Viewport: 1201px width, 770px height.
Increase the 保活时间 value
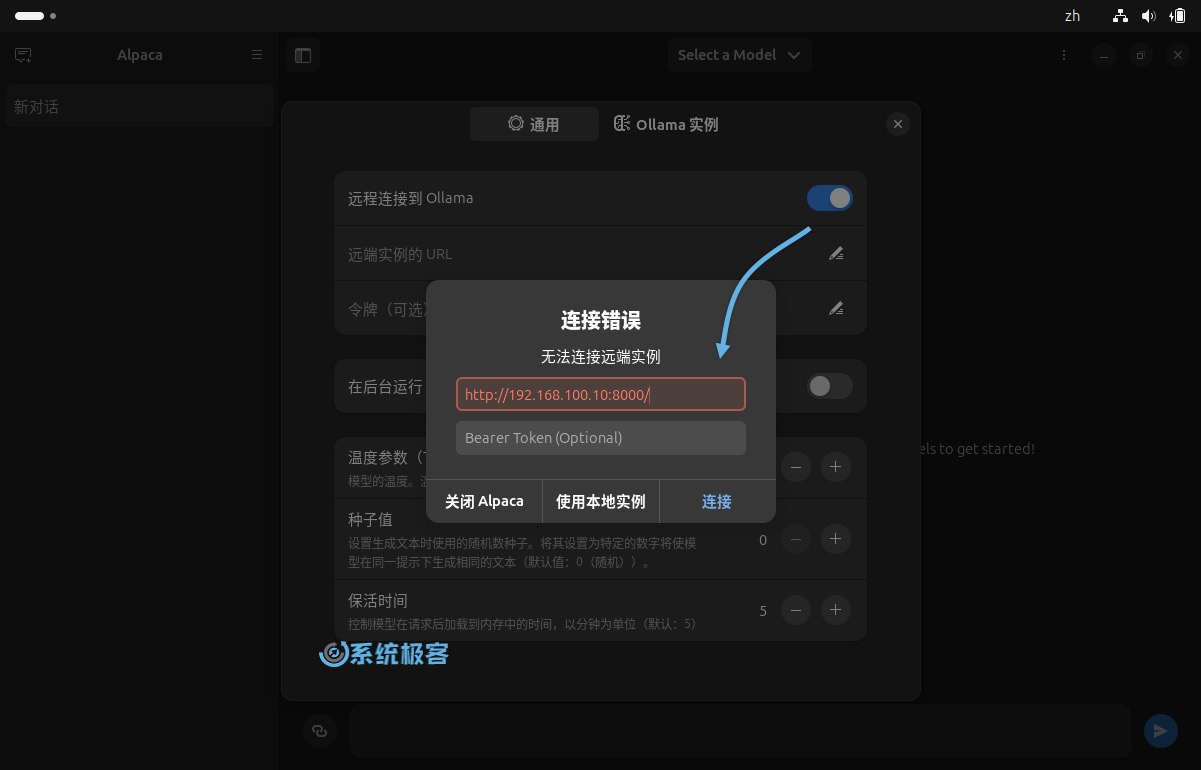836,610
